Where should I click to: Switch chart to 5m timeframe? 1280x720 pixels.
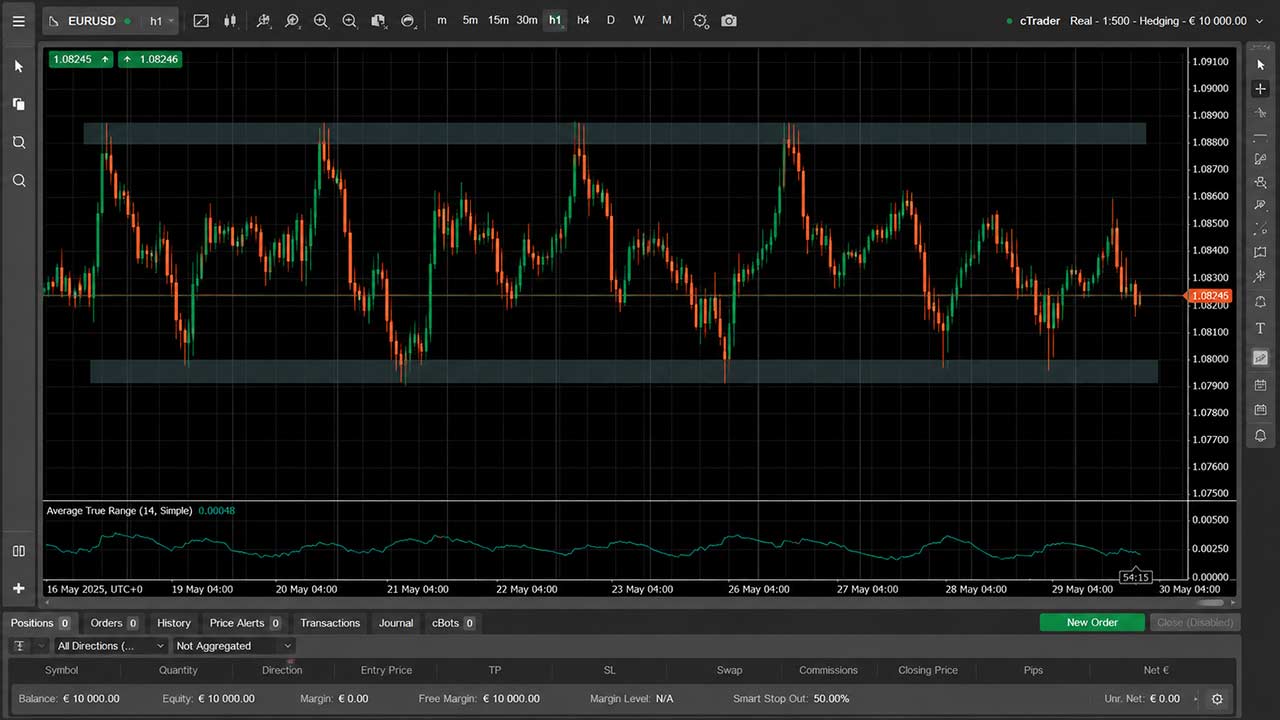470,21
